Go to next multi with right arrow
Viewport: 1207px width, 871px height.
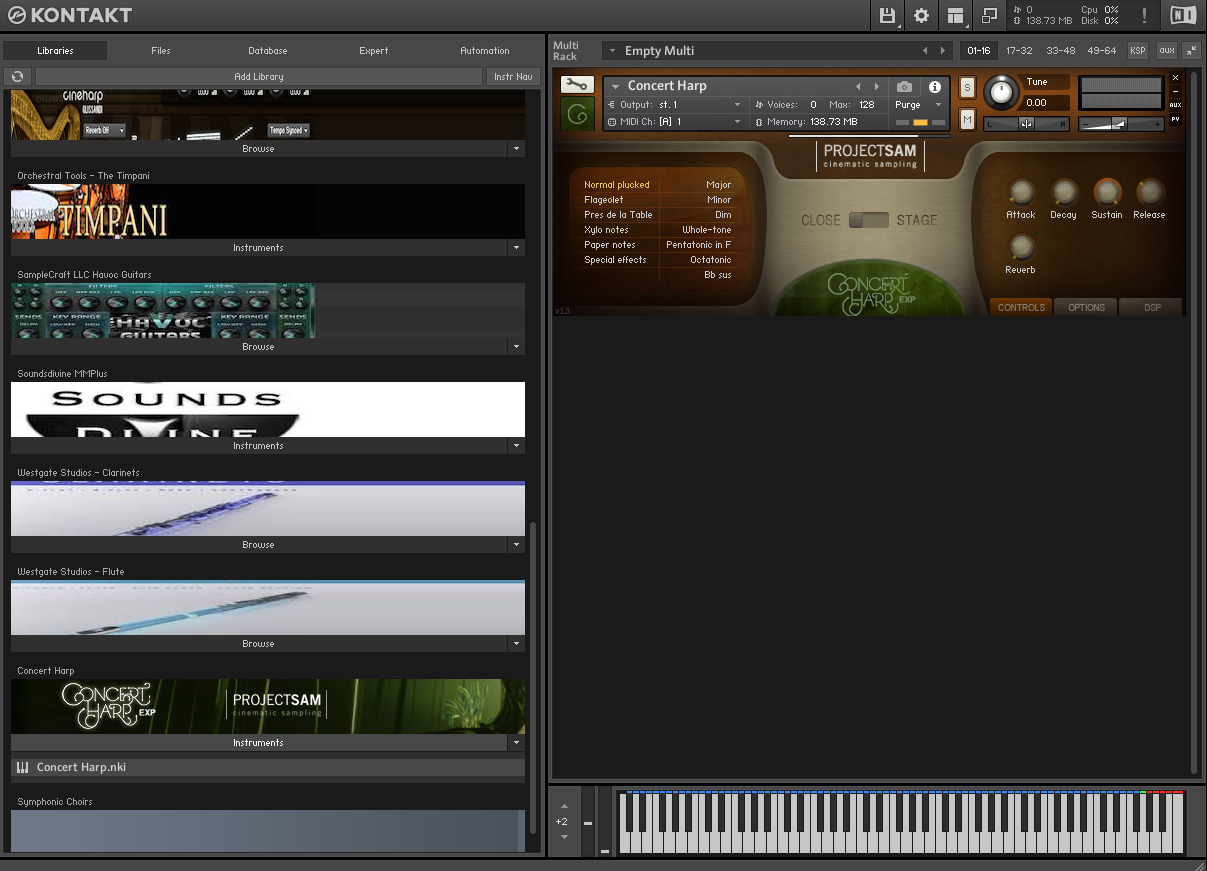[941, 50]
